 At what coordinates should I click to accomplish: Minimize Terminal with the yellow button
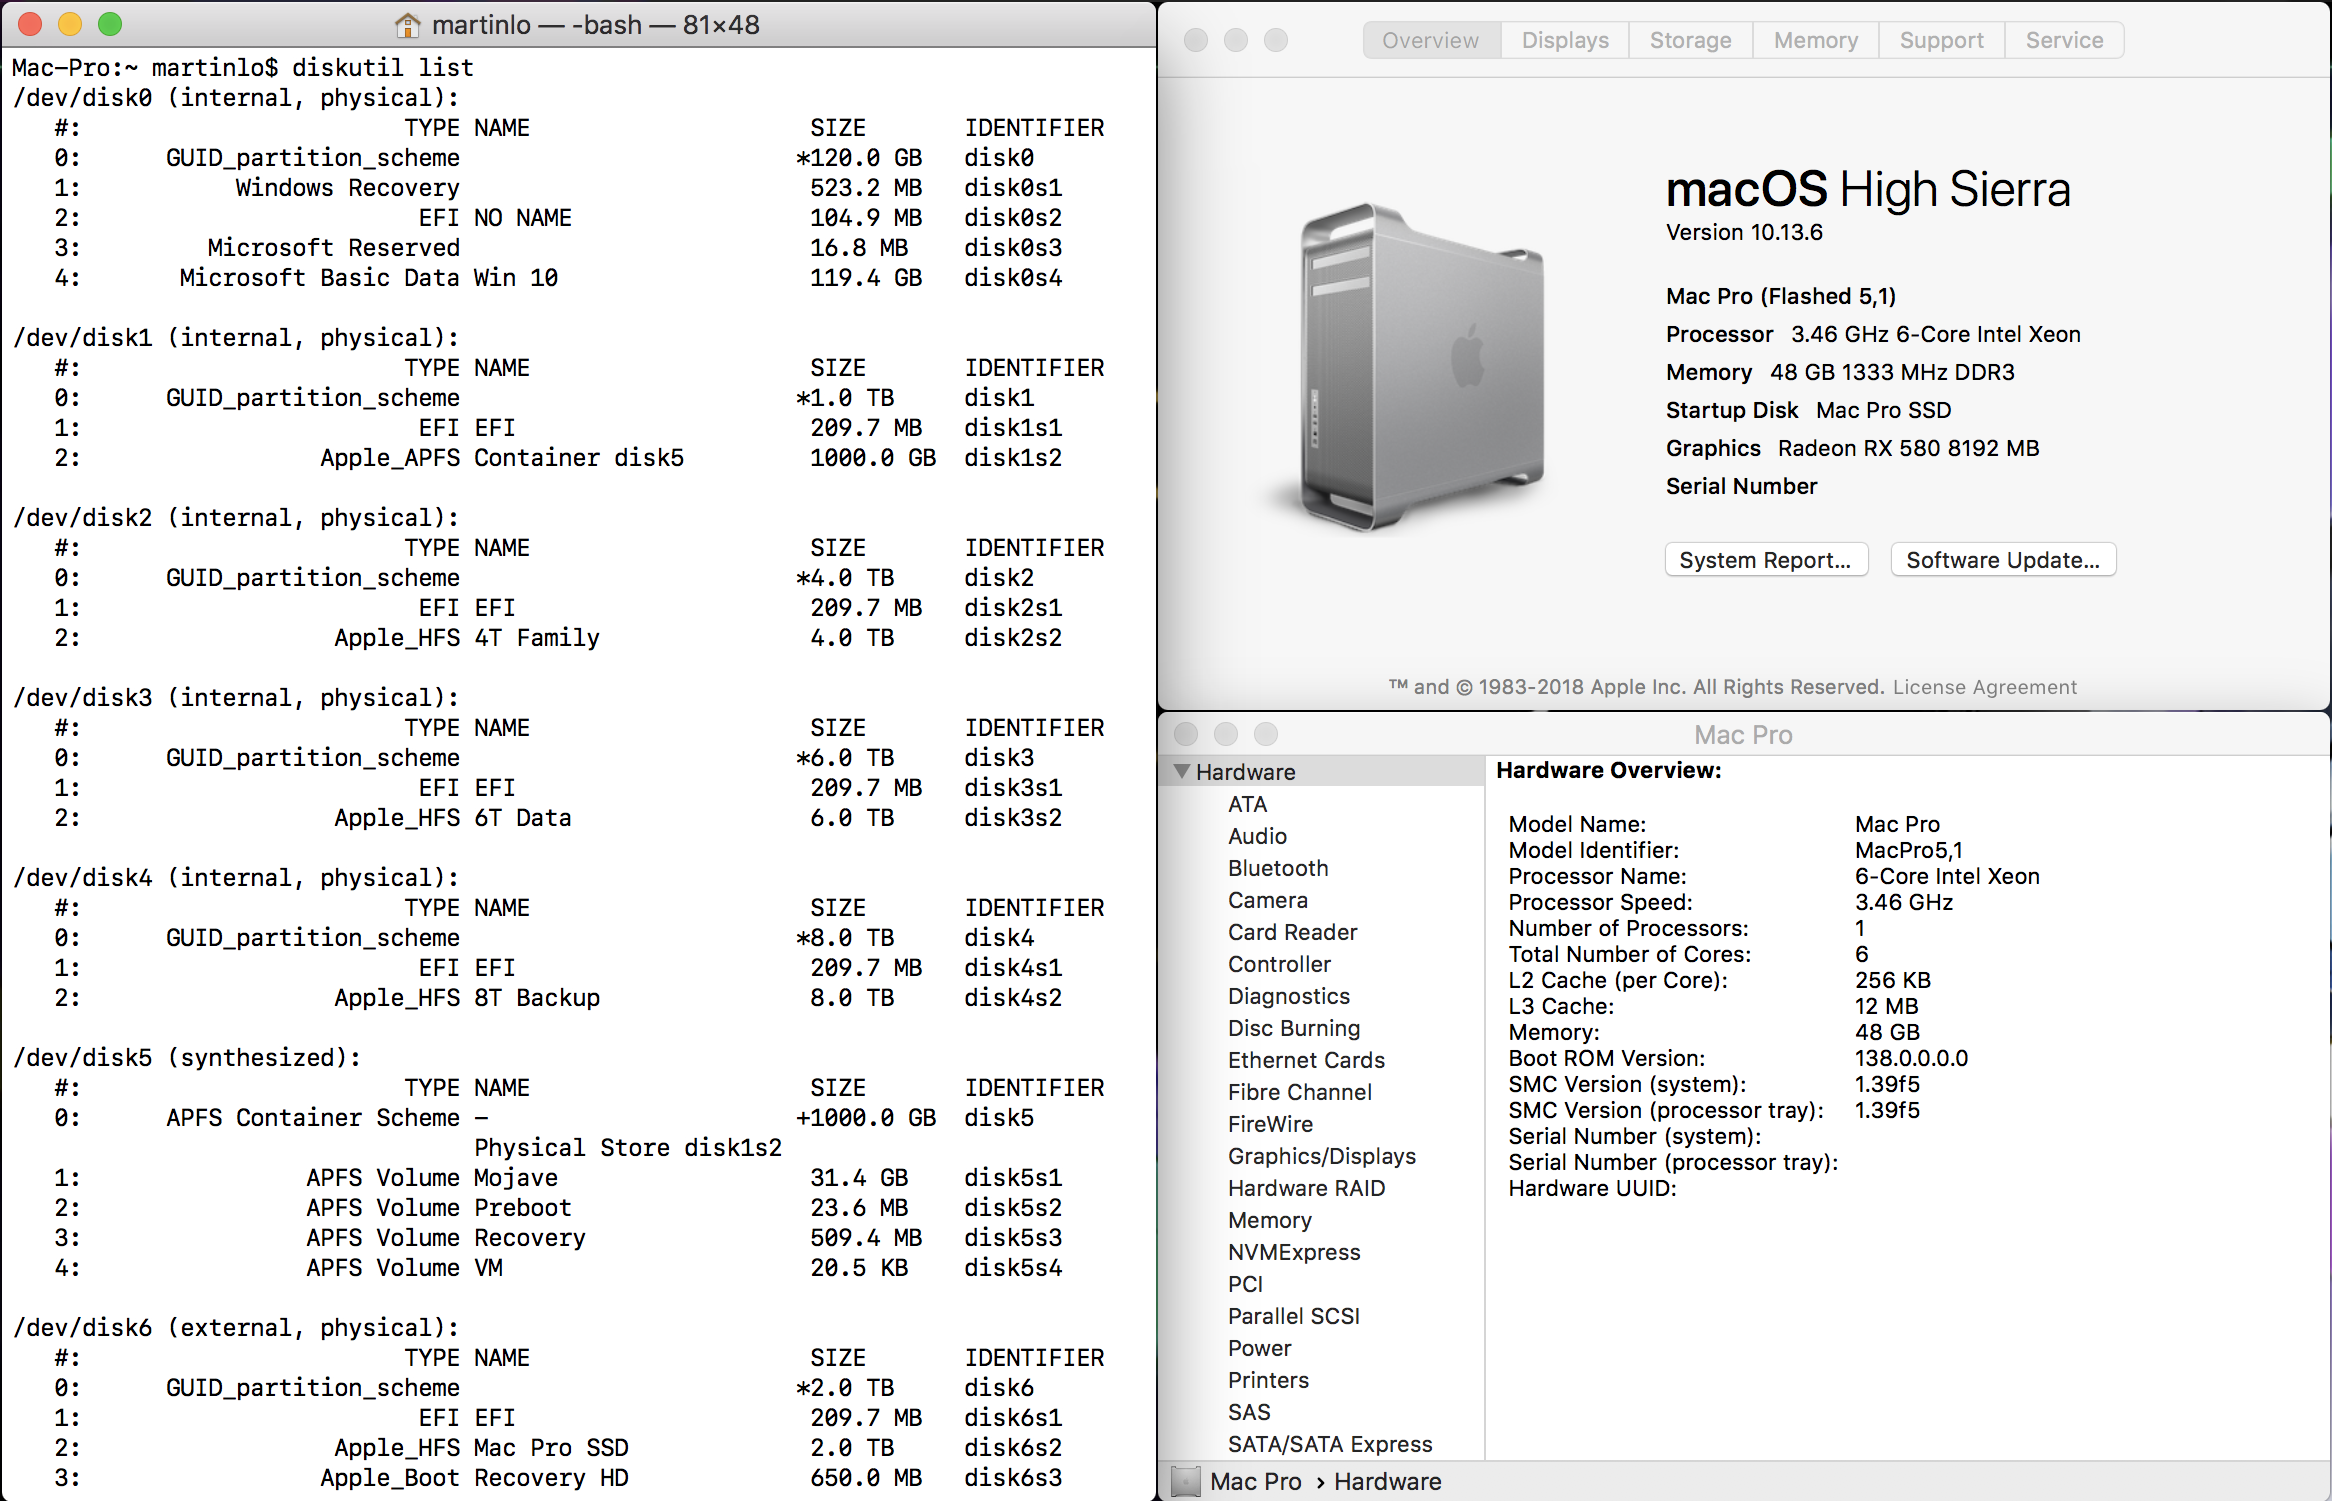[70, 24]
